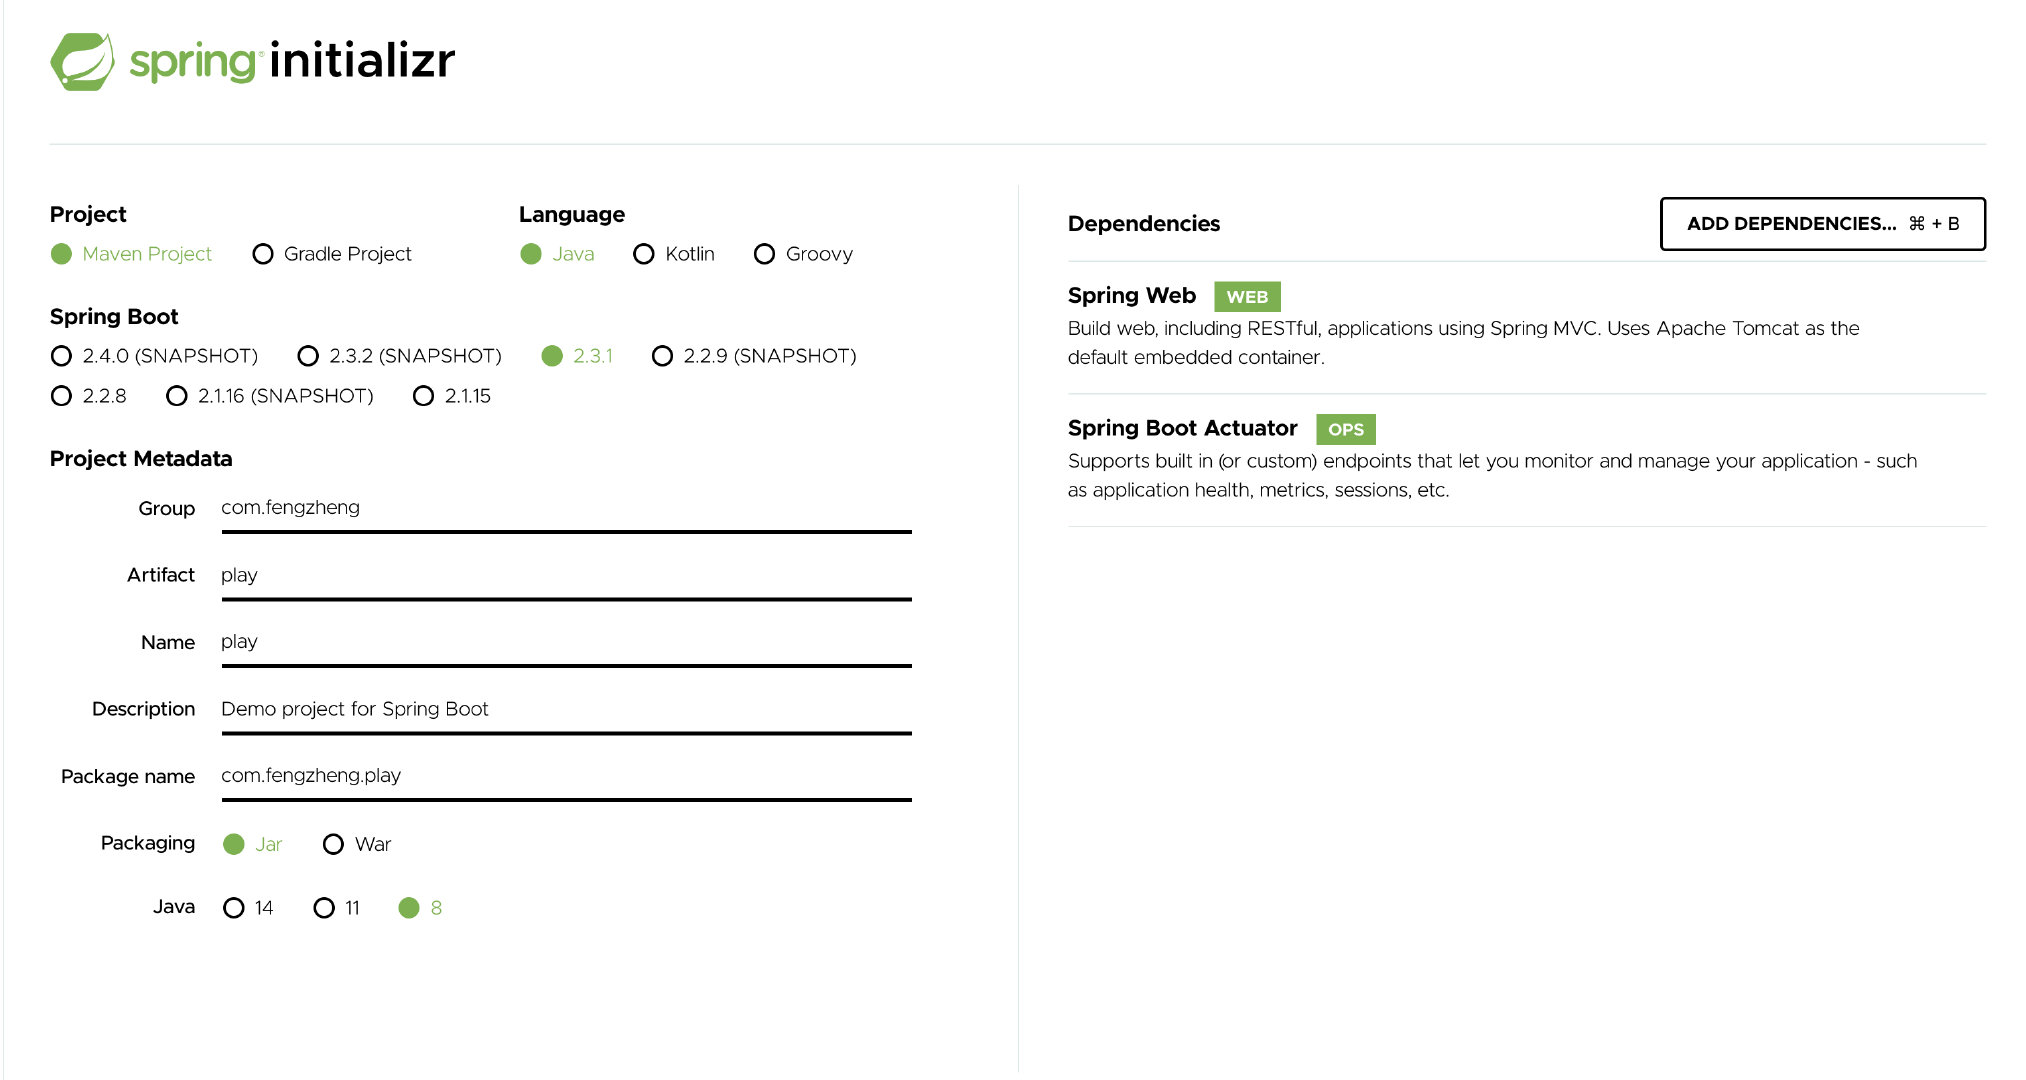
Task: Click the WEB tag badge
Action: pyautogui.click(x=1246, y=297)
